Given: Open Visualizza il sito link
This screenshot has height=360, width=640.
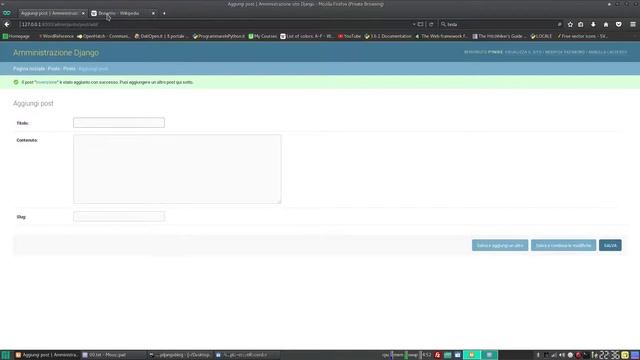Looking at the screenshot, I should 523,52.
